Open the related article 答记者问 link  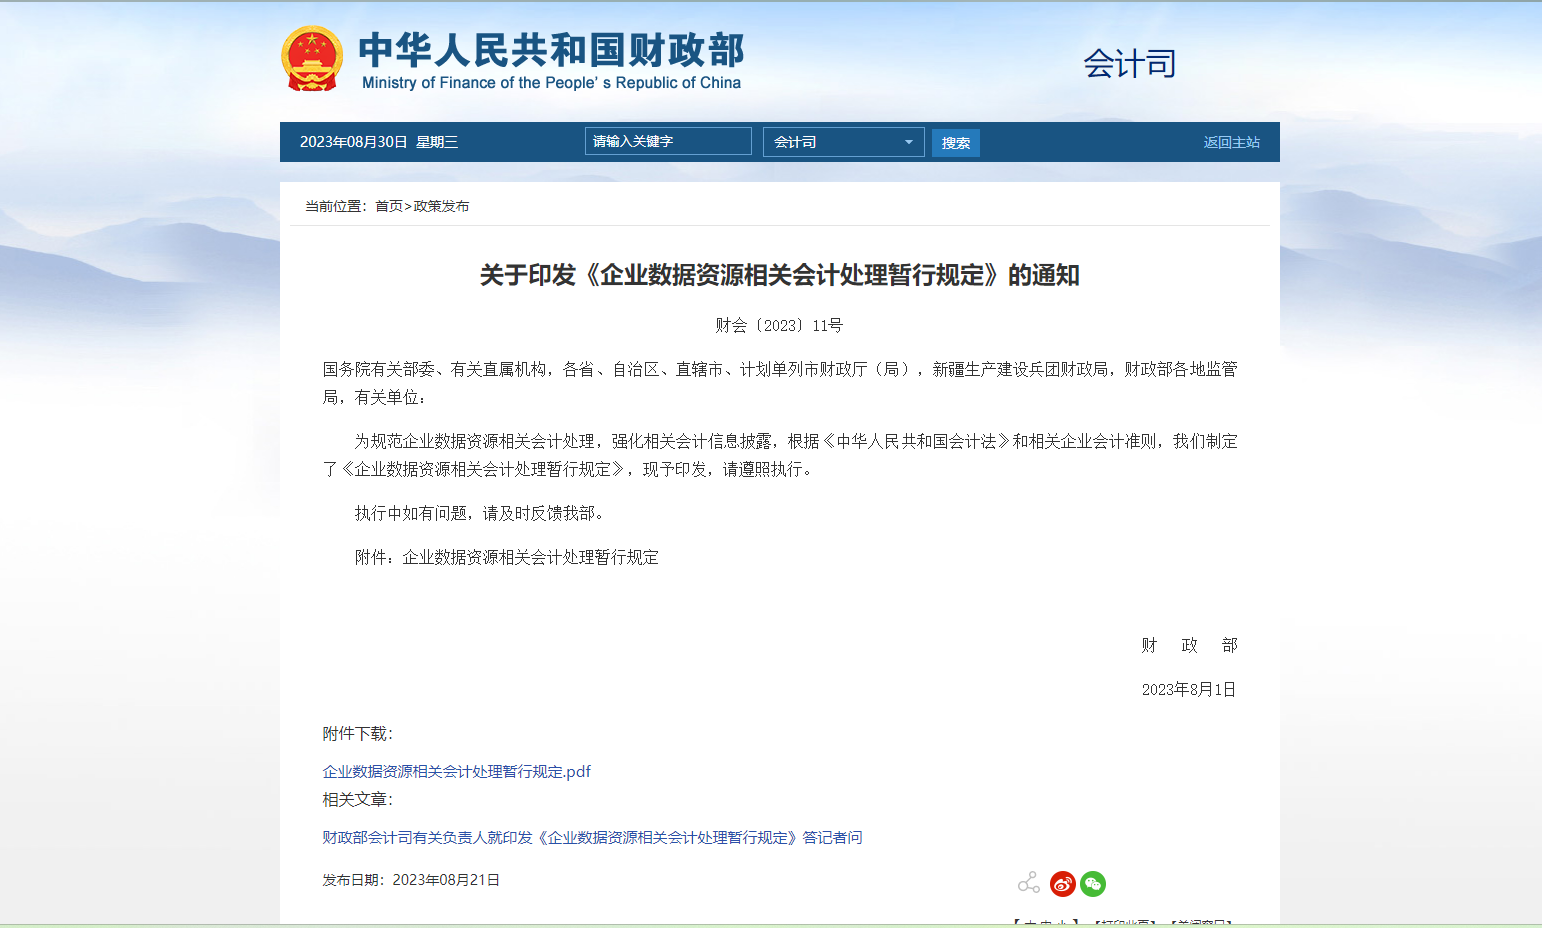(592, 837)
